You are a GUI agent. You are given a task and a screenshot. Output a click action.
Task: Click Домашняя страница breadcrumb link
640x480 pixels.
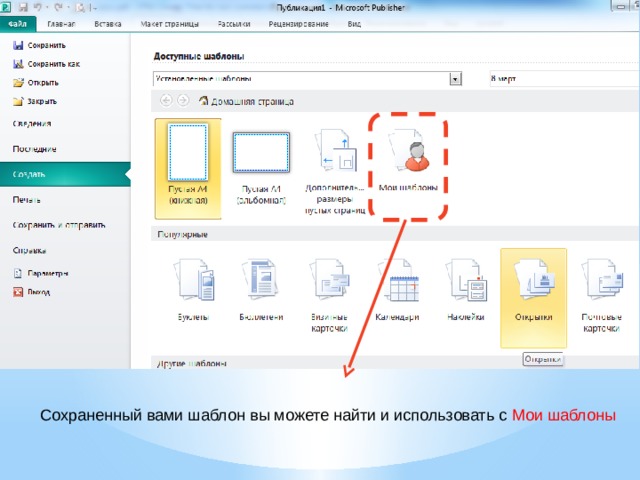pos(252,101)
